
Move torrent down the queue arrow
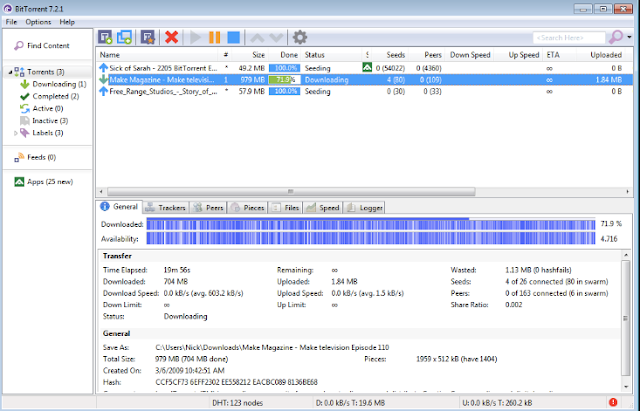[x=276, y=38]
